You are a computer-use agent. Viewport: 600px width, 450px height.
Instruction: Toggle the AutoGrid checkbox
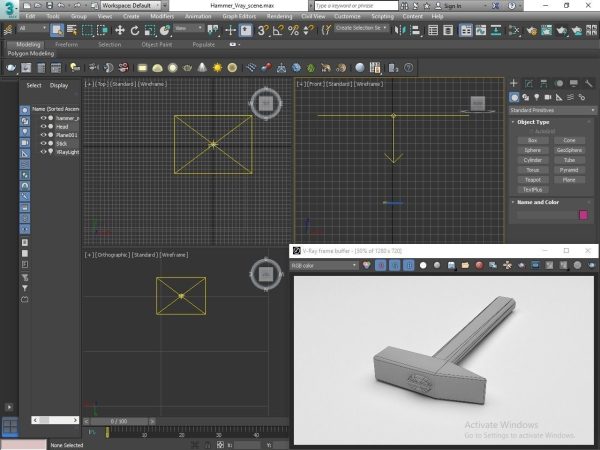532,131
